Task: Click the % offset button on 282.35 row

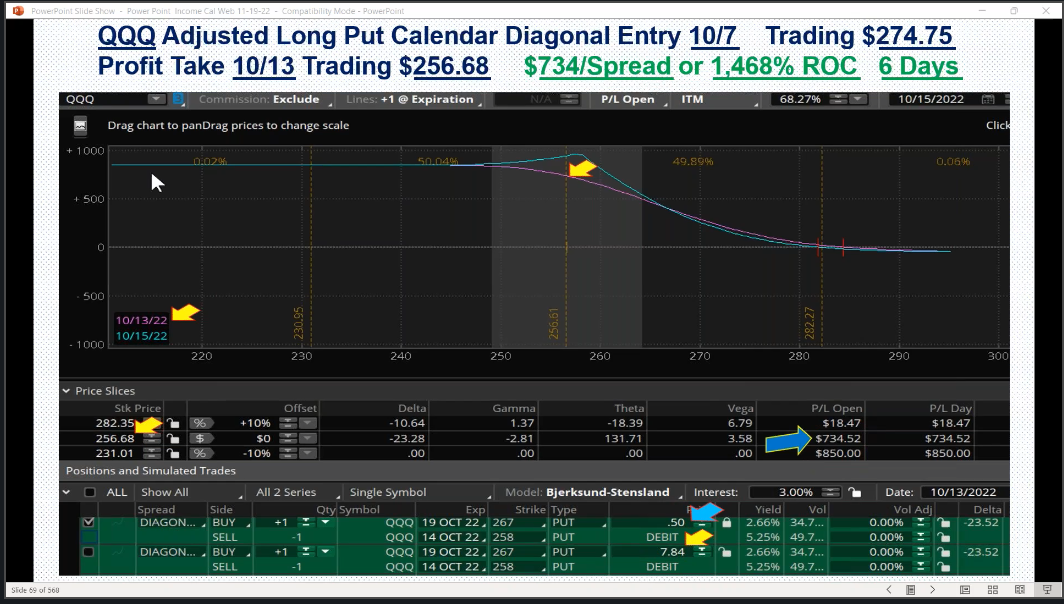Action: click(200, 423)
